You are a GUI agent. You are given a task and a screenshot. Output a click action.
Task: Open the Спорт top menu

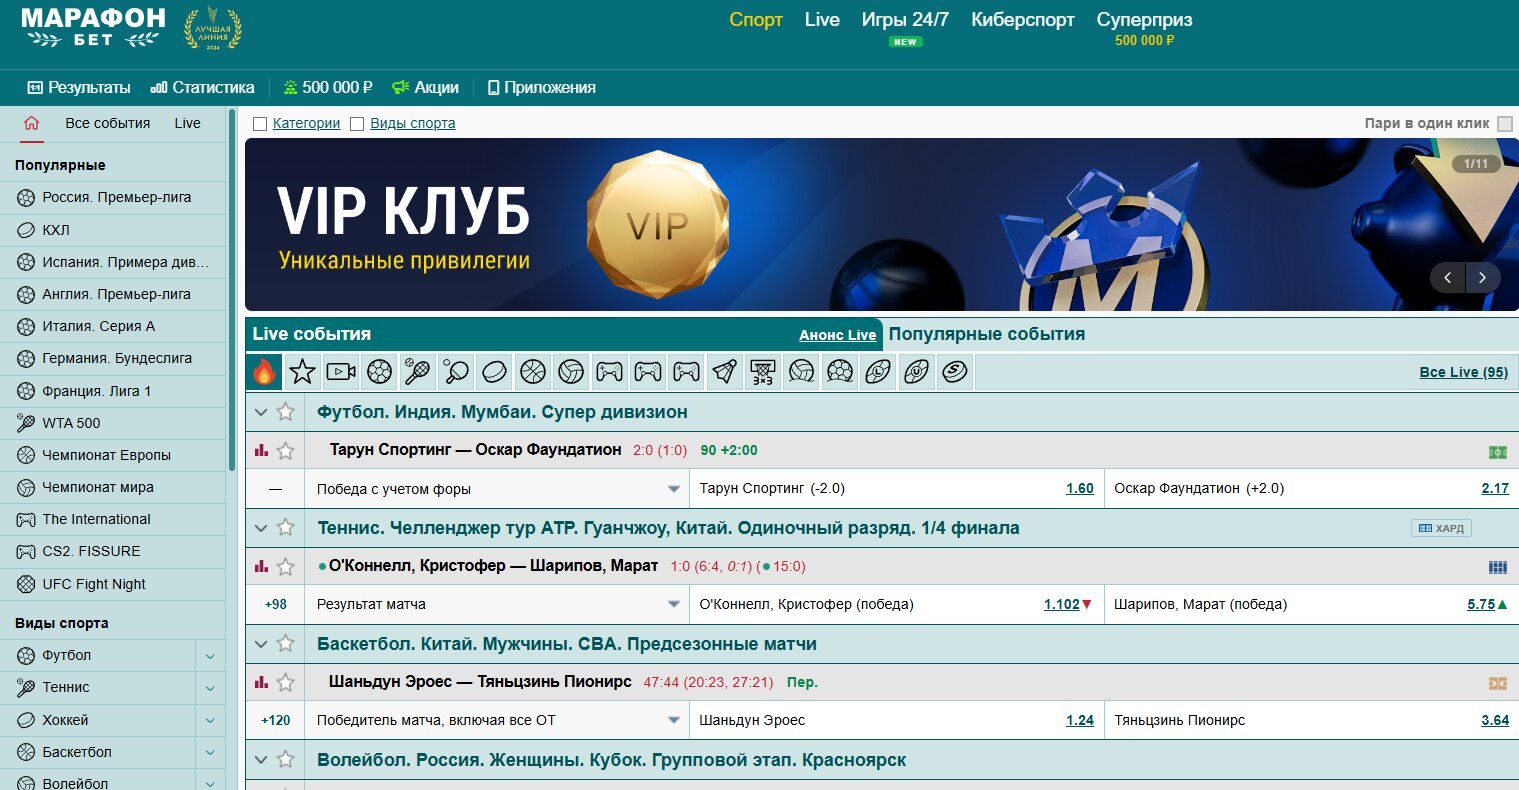click(x=756, y=20)
